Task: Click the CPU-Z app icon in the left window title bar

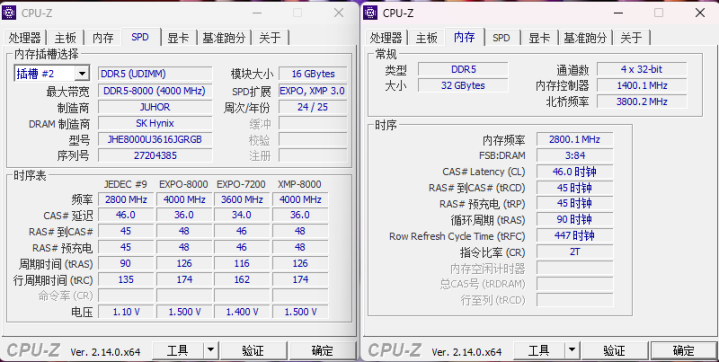Action: tap(9, 13)
